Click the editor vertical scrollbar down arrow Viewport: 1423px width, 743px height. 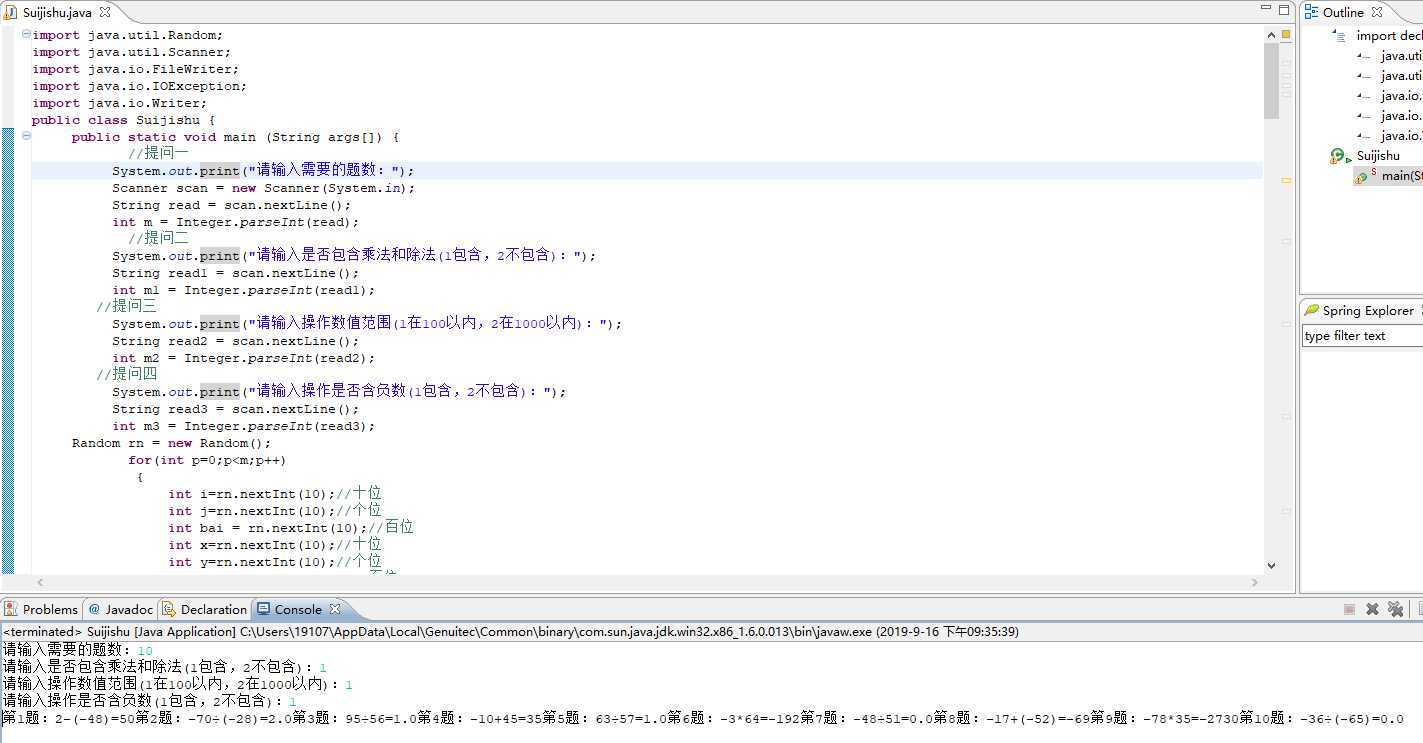(1271, 566)
